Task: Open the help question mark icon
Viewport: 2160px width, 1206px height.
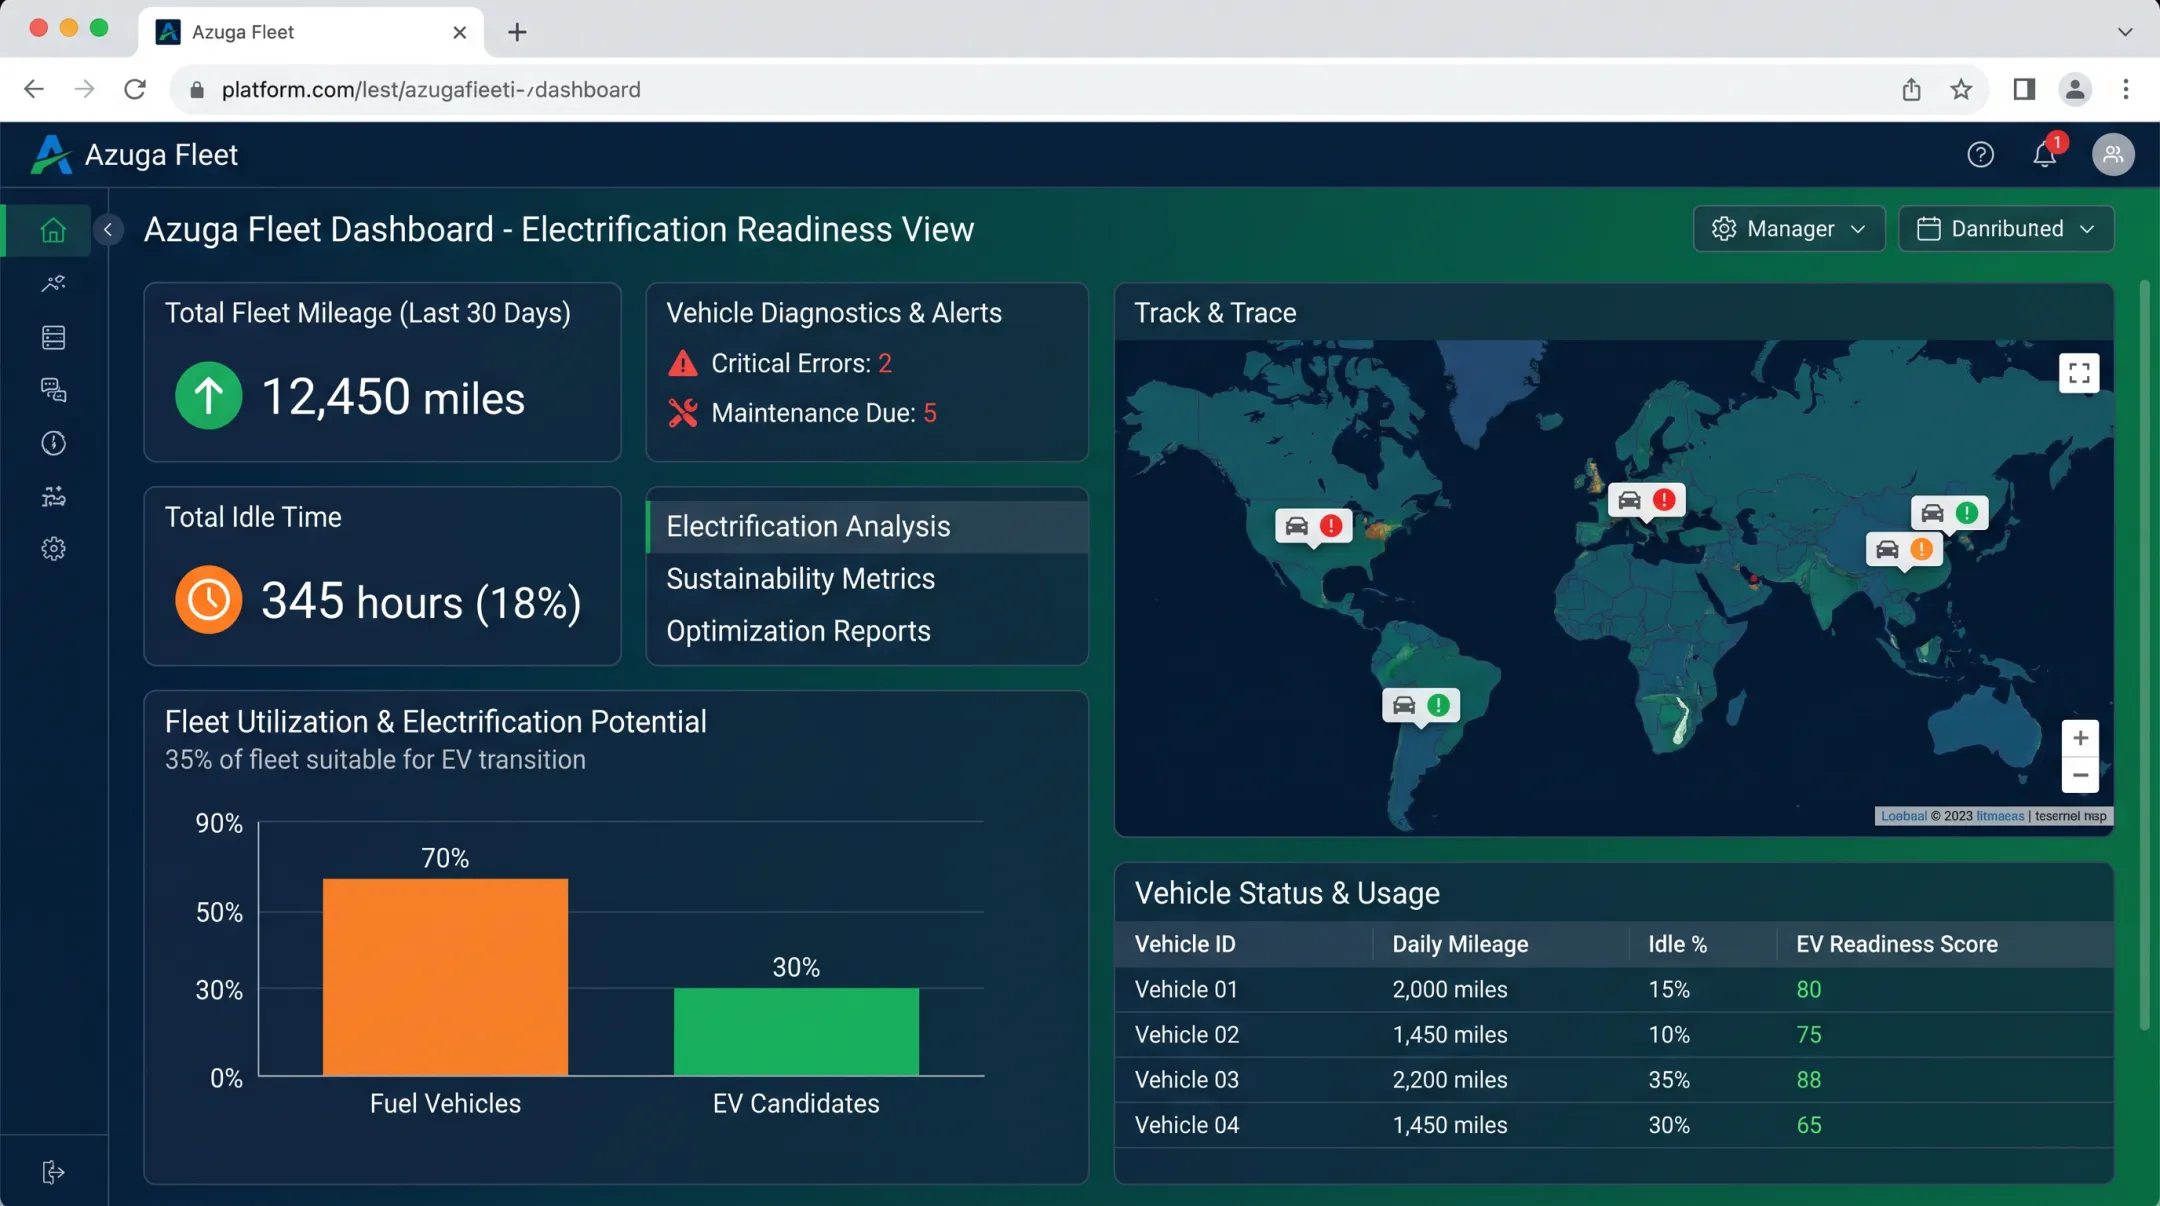Action: [x=1980, y=154]
